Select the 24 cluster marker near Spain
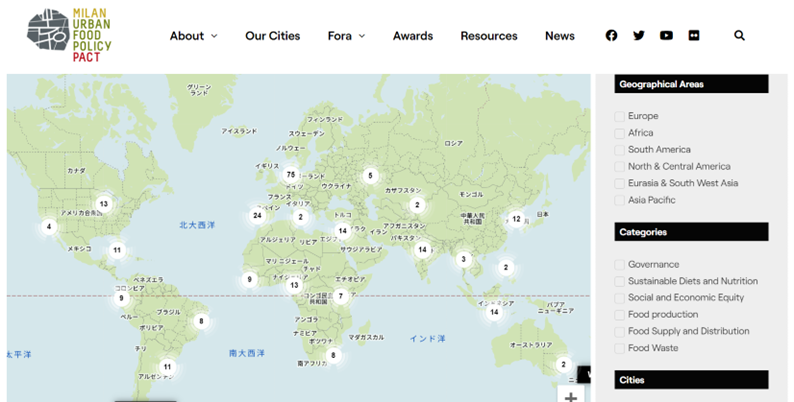 pos(257,215)
